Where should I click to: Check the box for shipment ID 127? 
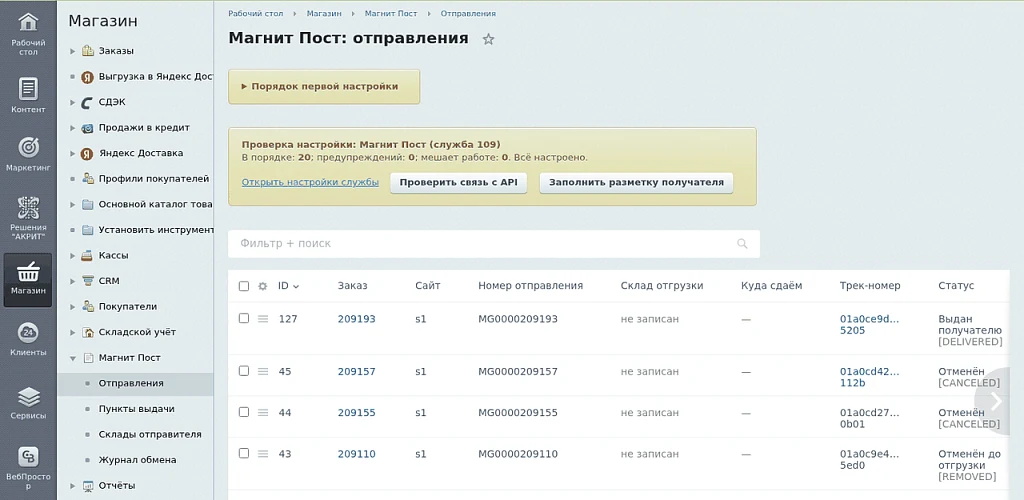click(244, 319)
